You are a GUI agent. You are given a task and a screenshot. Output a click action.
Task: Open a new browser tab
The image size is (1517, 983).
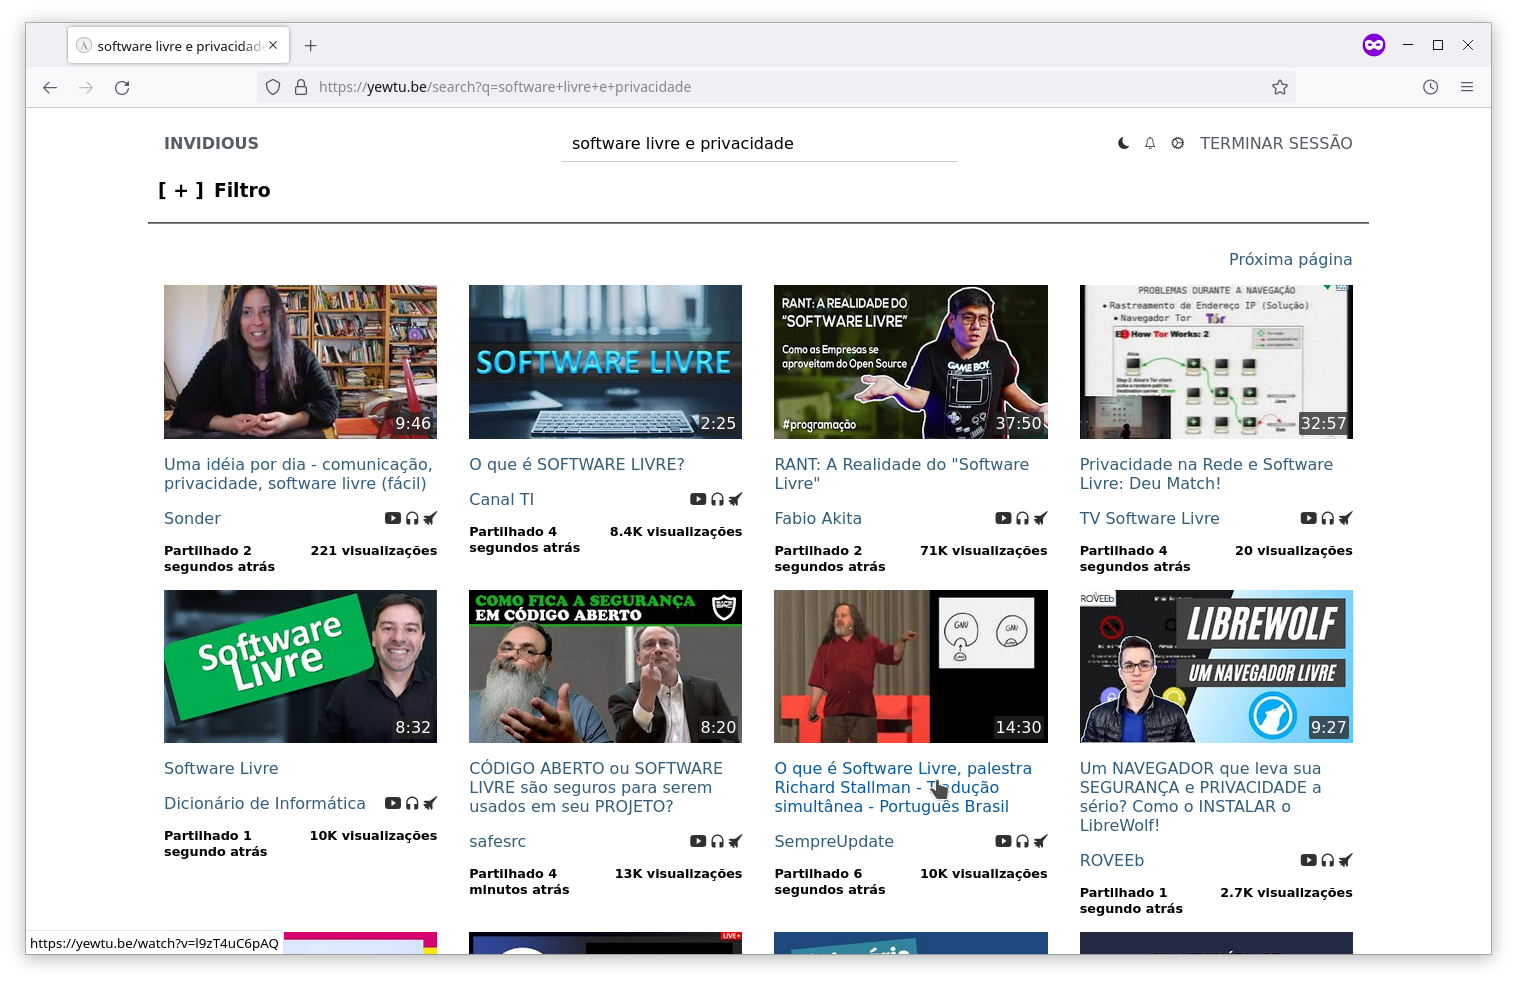(x=311, y=45)
